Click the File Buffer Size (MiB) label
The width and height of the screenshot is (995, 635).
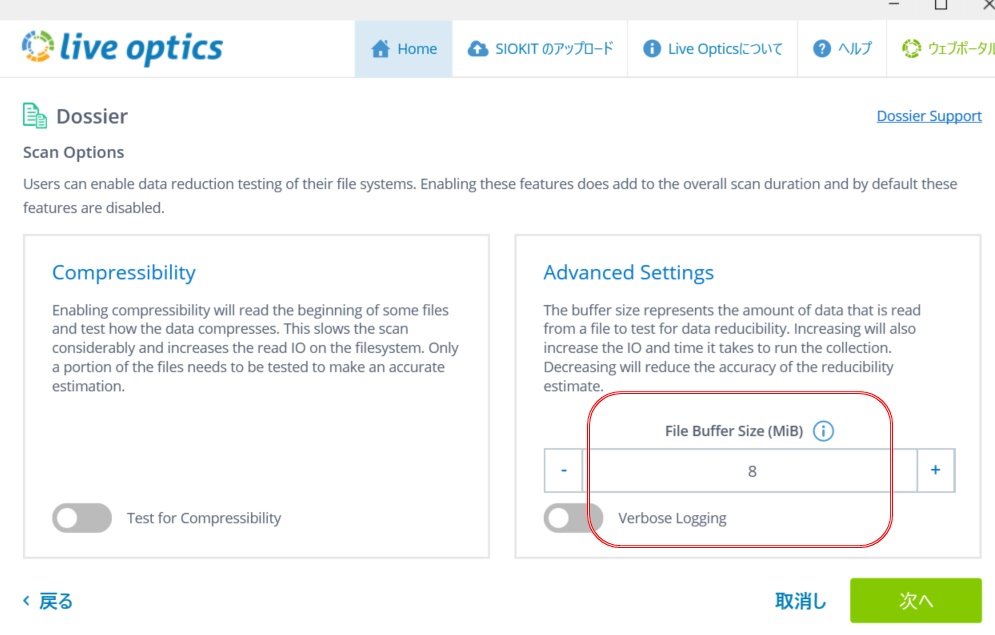tap(734, 431)
